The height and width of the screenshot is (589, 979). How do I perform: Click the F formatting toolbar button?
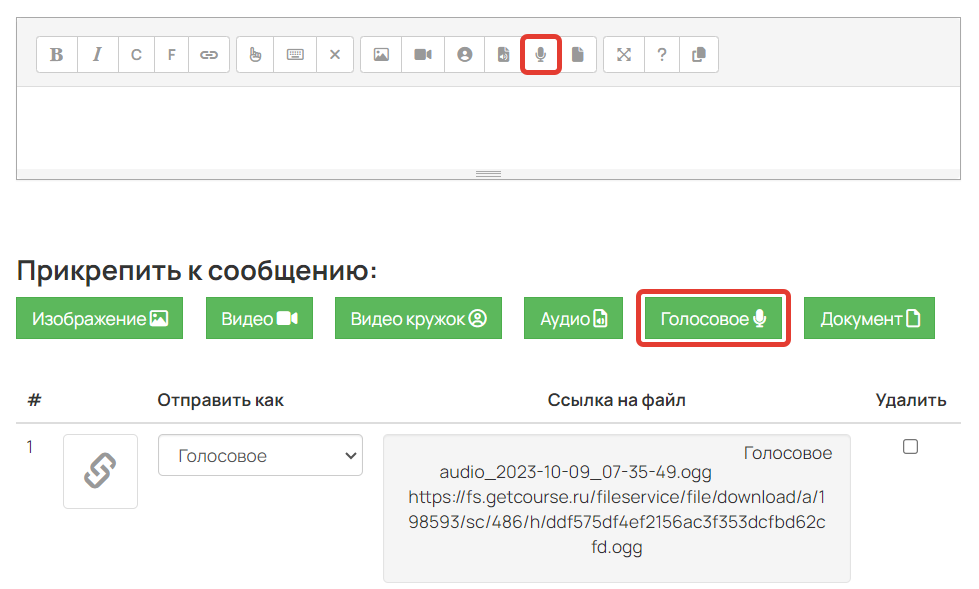[x=171, y=55]
